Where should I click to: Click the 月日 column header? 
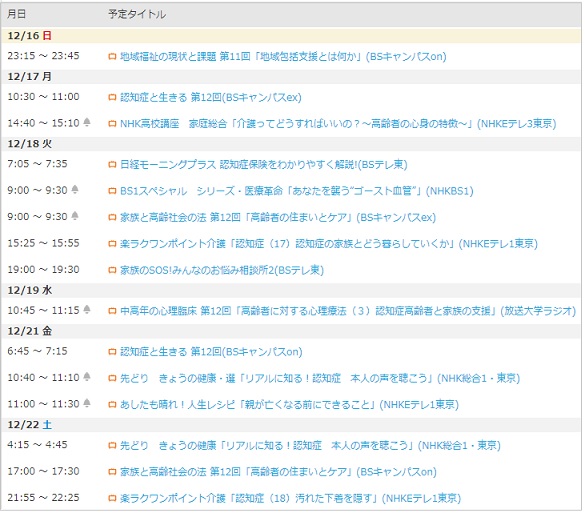17,14
